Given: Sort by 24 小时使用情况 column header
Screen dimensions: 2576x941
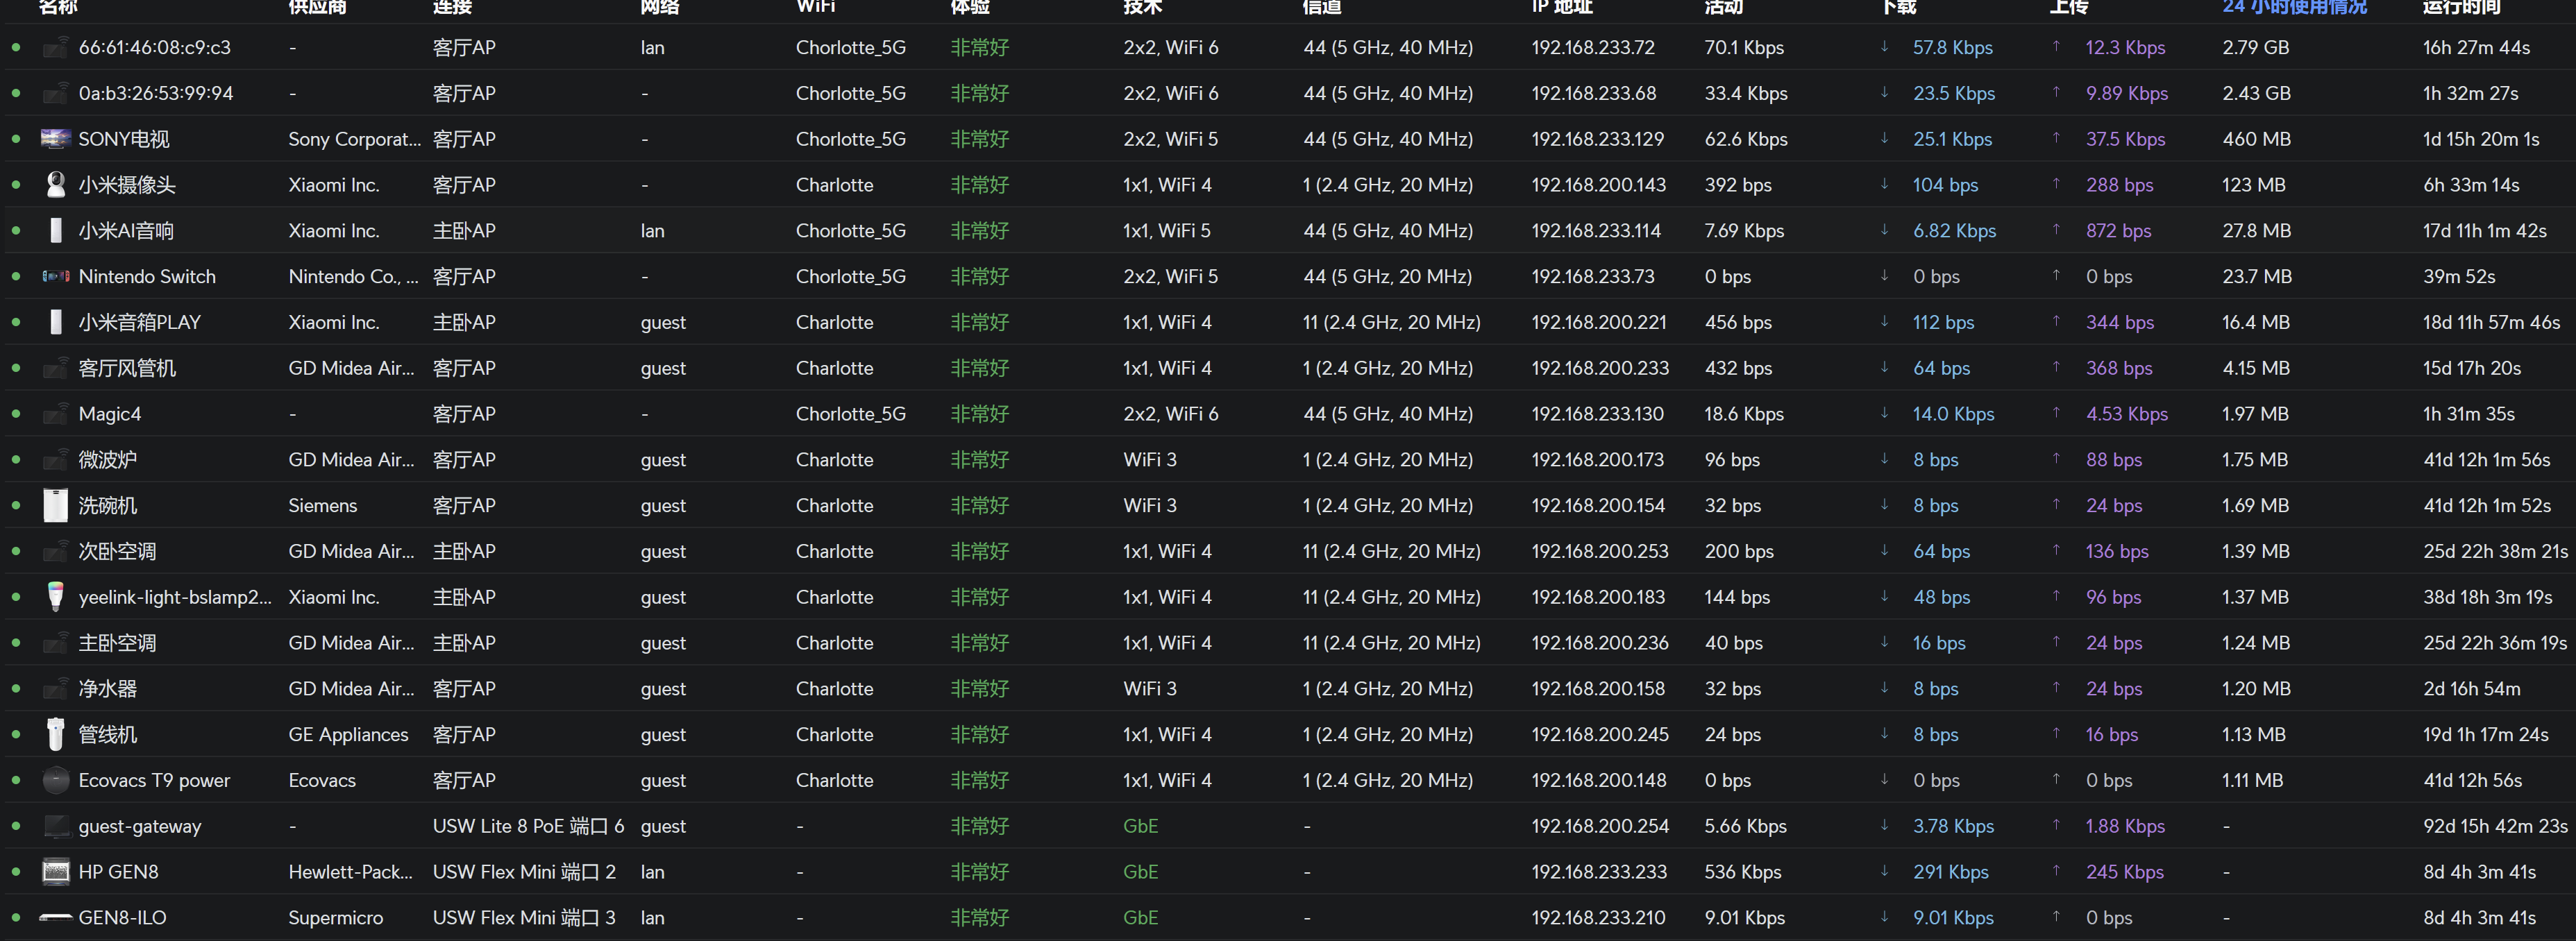Looking at the screenshot, I should pyautogui.click(x=2294, y=7).
